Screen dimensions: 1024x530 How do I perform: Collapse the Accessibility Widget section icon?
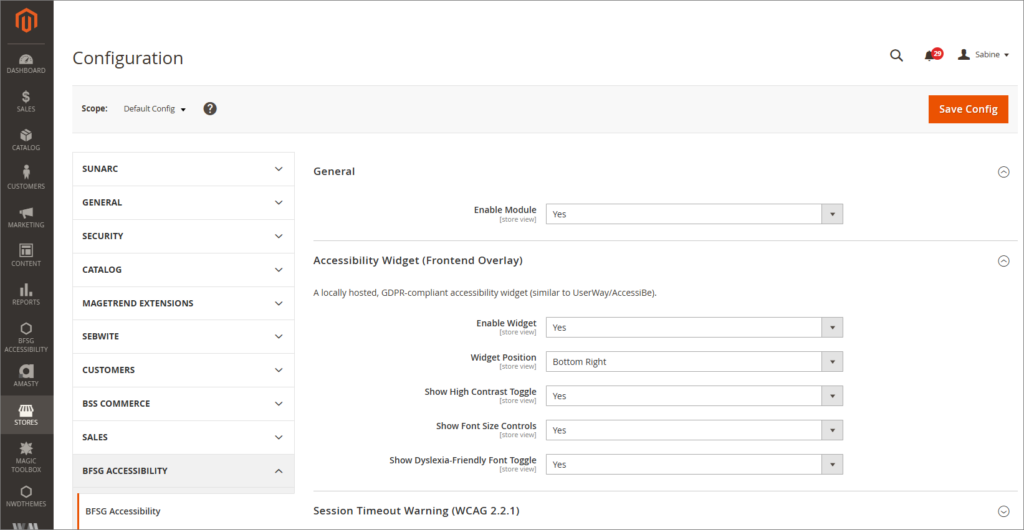pyautogui.click(x=1004, y=261)
